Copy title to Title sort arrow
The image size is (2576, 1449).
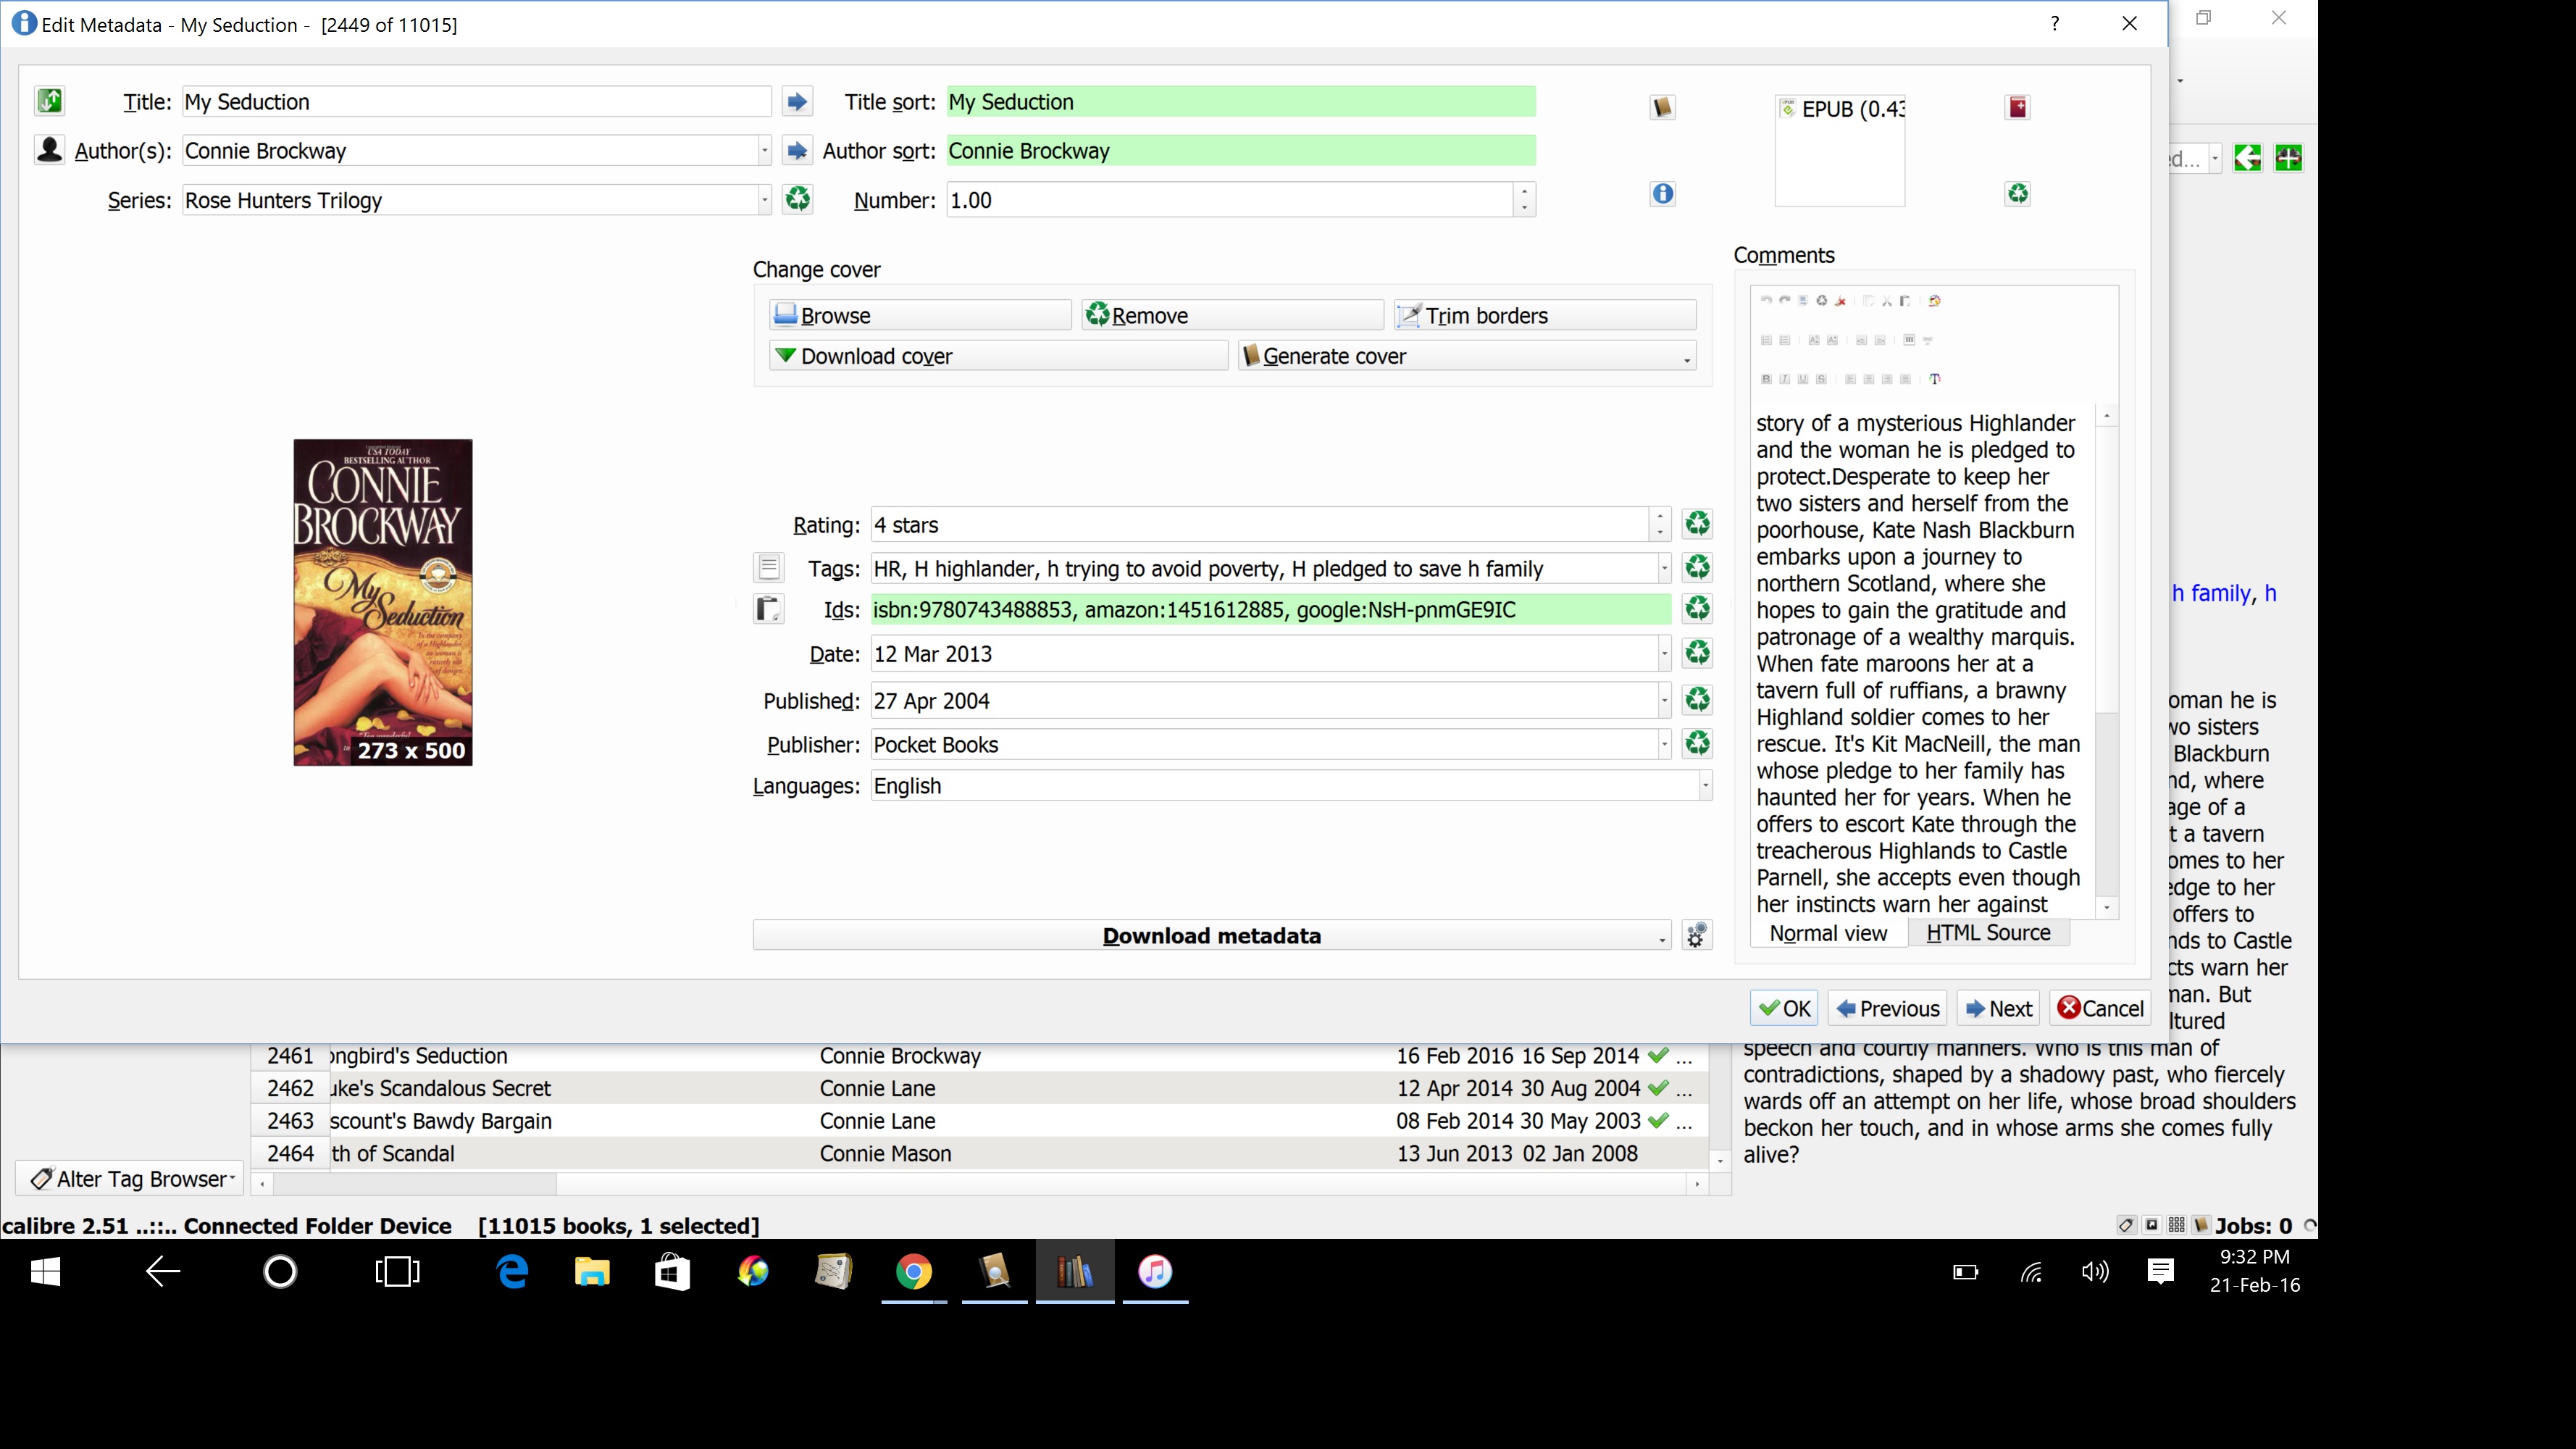click(797, 101)
